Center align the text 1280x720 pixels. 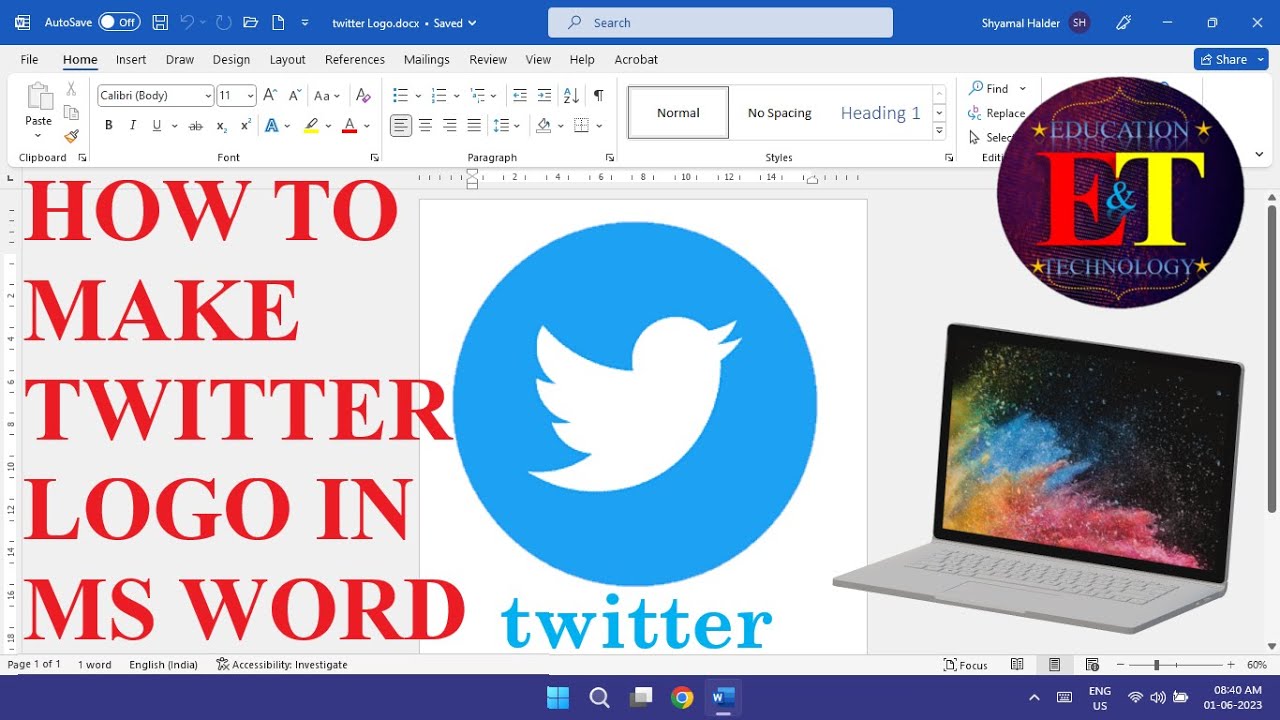425,126
